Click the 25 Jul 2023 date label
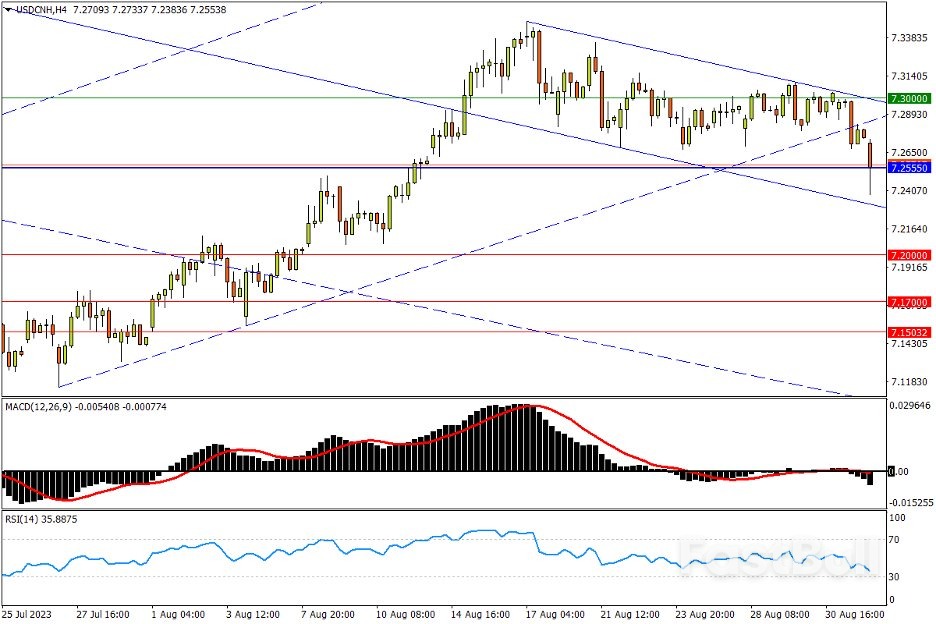The height and width of the screenshot is (624, 936). (x=26, y=610)
